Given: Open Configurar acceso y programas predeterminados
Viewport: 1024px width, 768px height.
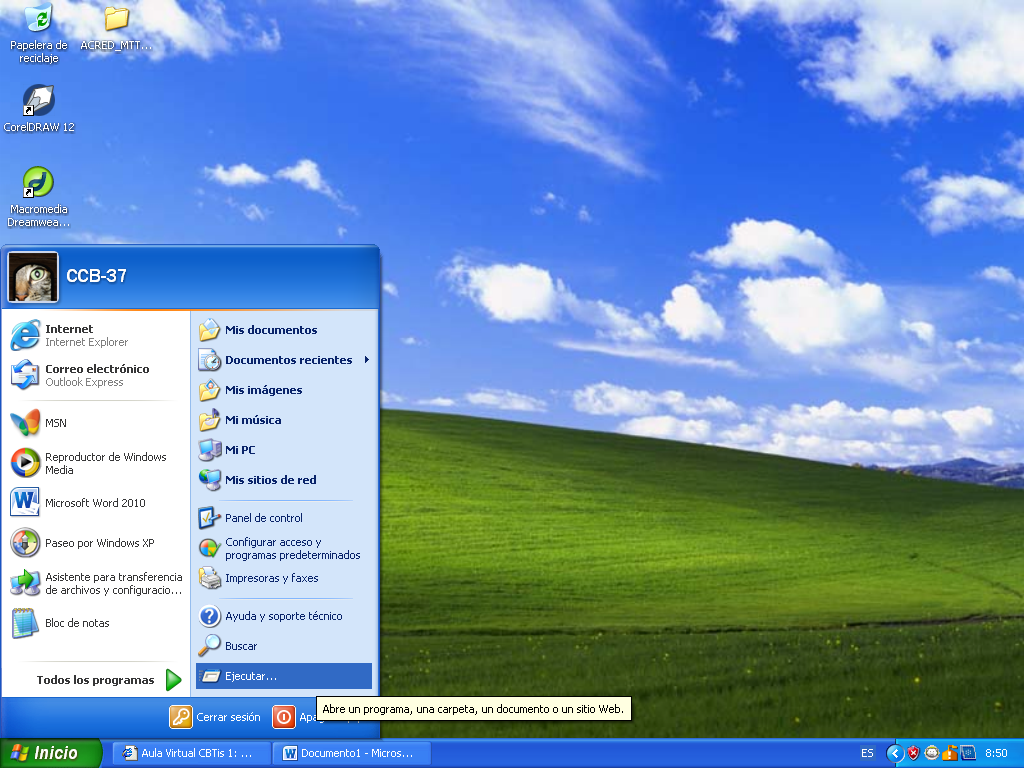Looking at the screenshot, I should [284, 549].
